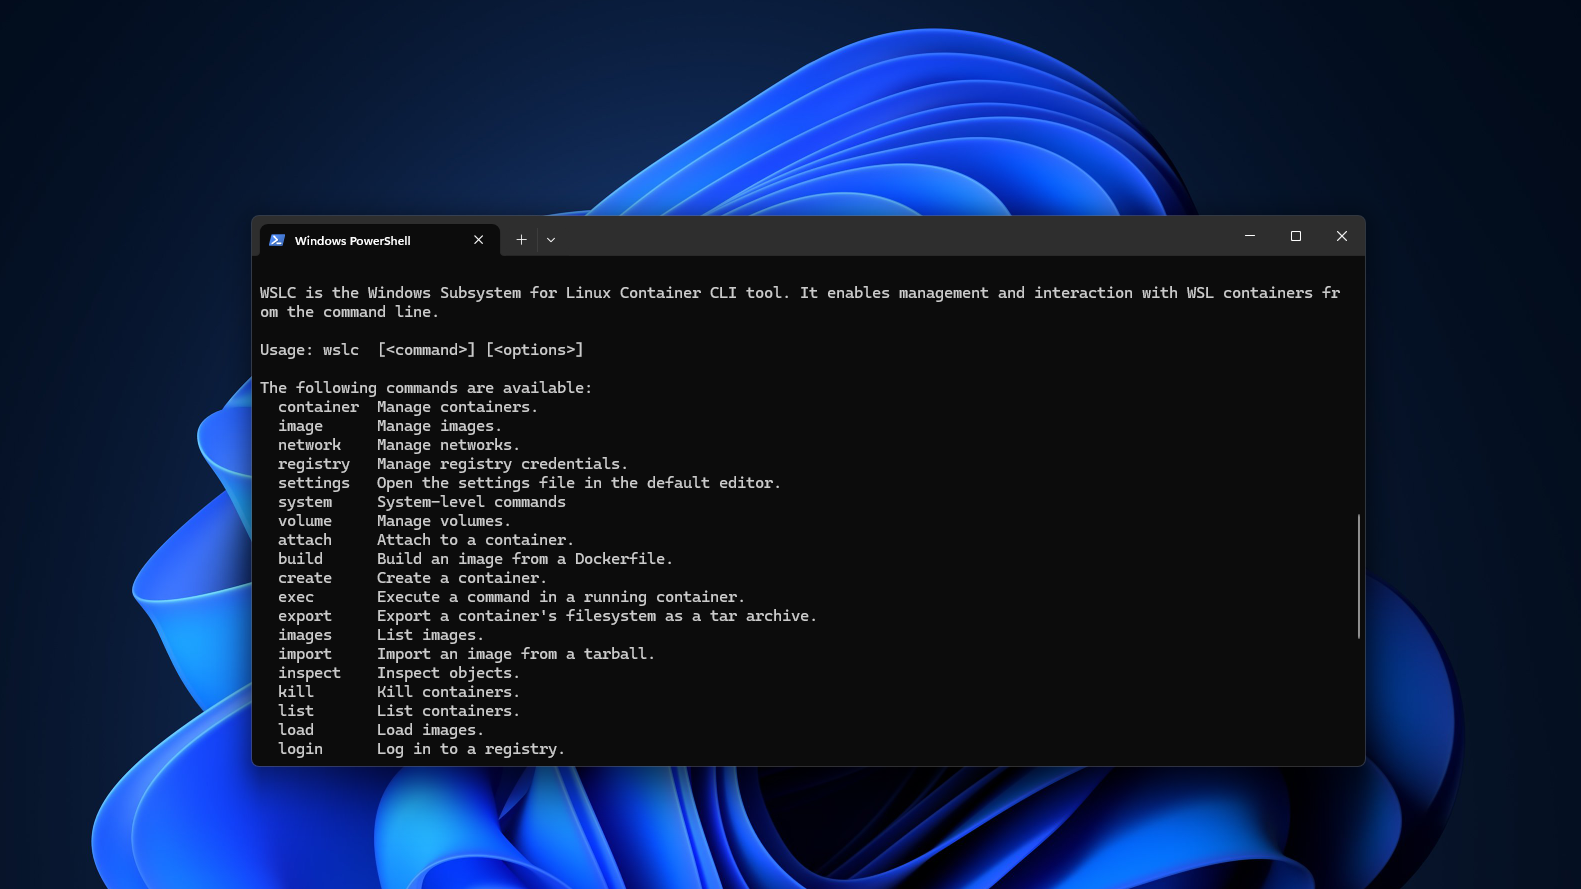The height and width of the screenshot is (889, 1581).
Task: Click the 'list' command name
Action: point(296,711)
